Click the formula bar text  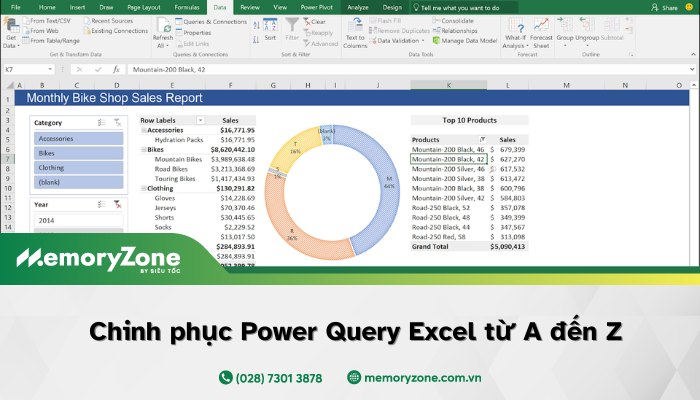point(169,70)
